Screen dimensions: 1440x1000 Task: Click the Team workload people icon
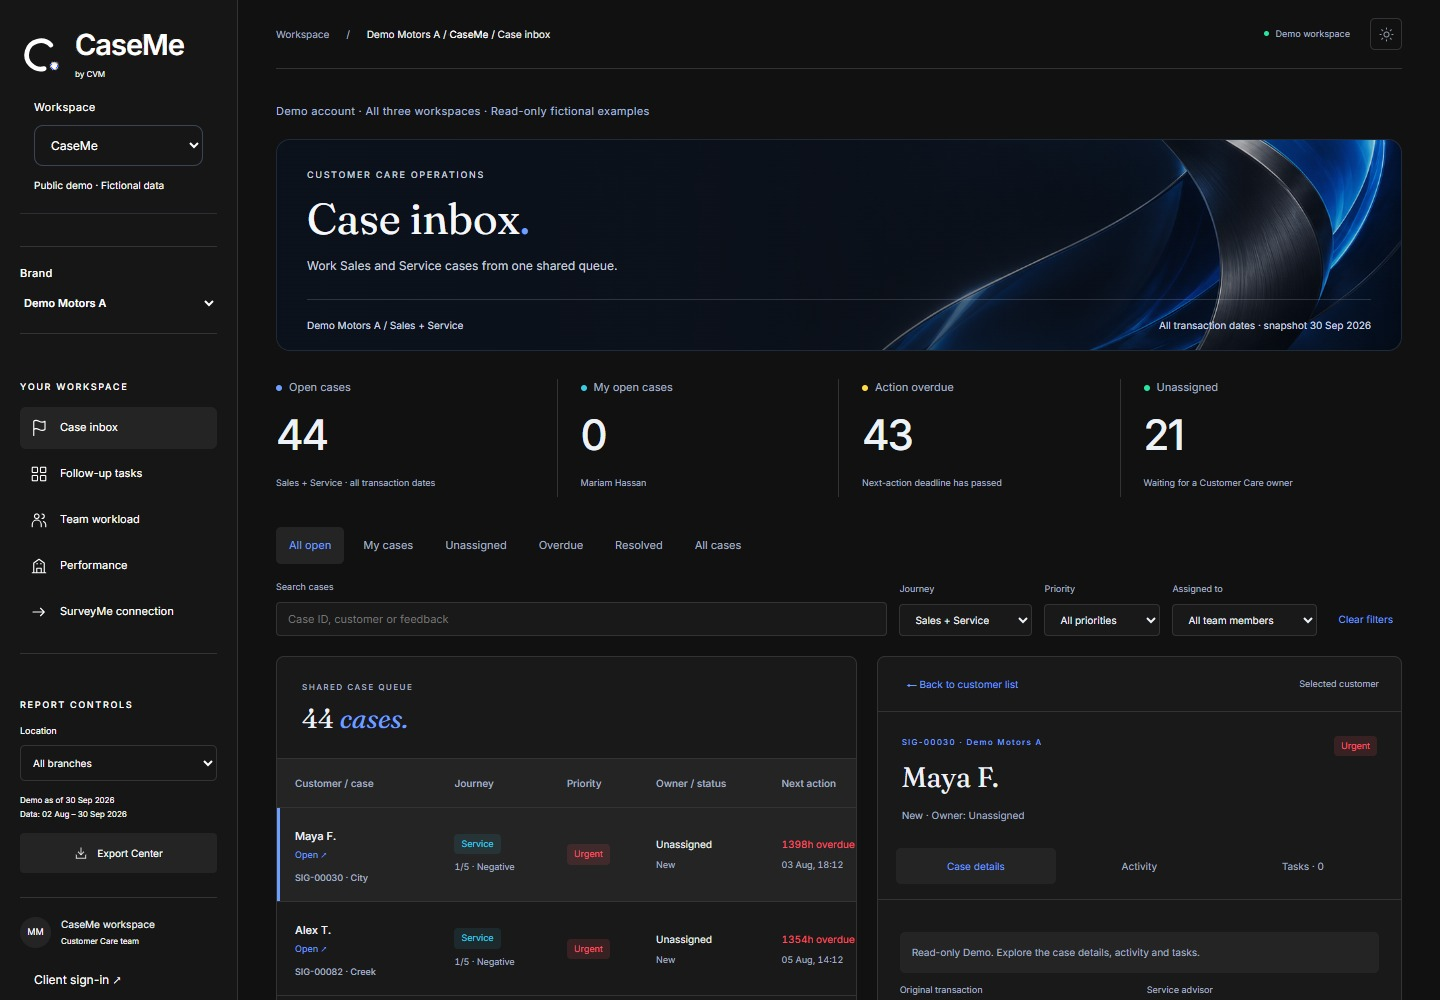point(39,520)
